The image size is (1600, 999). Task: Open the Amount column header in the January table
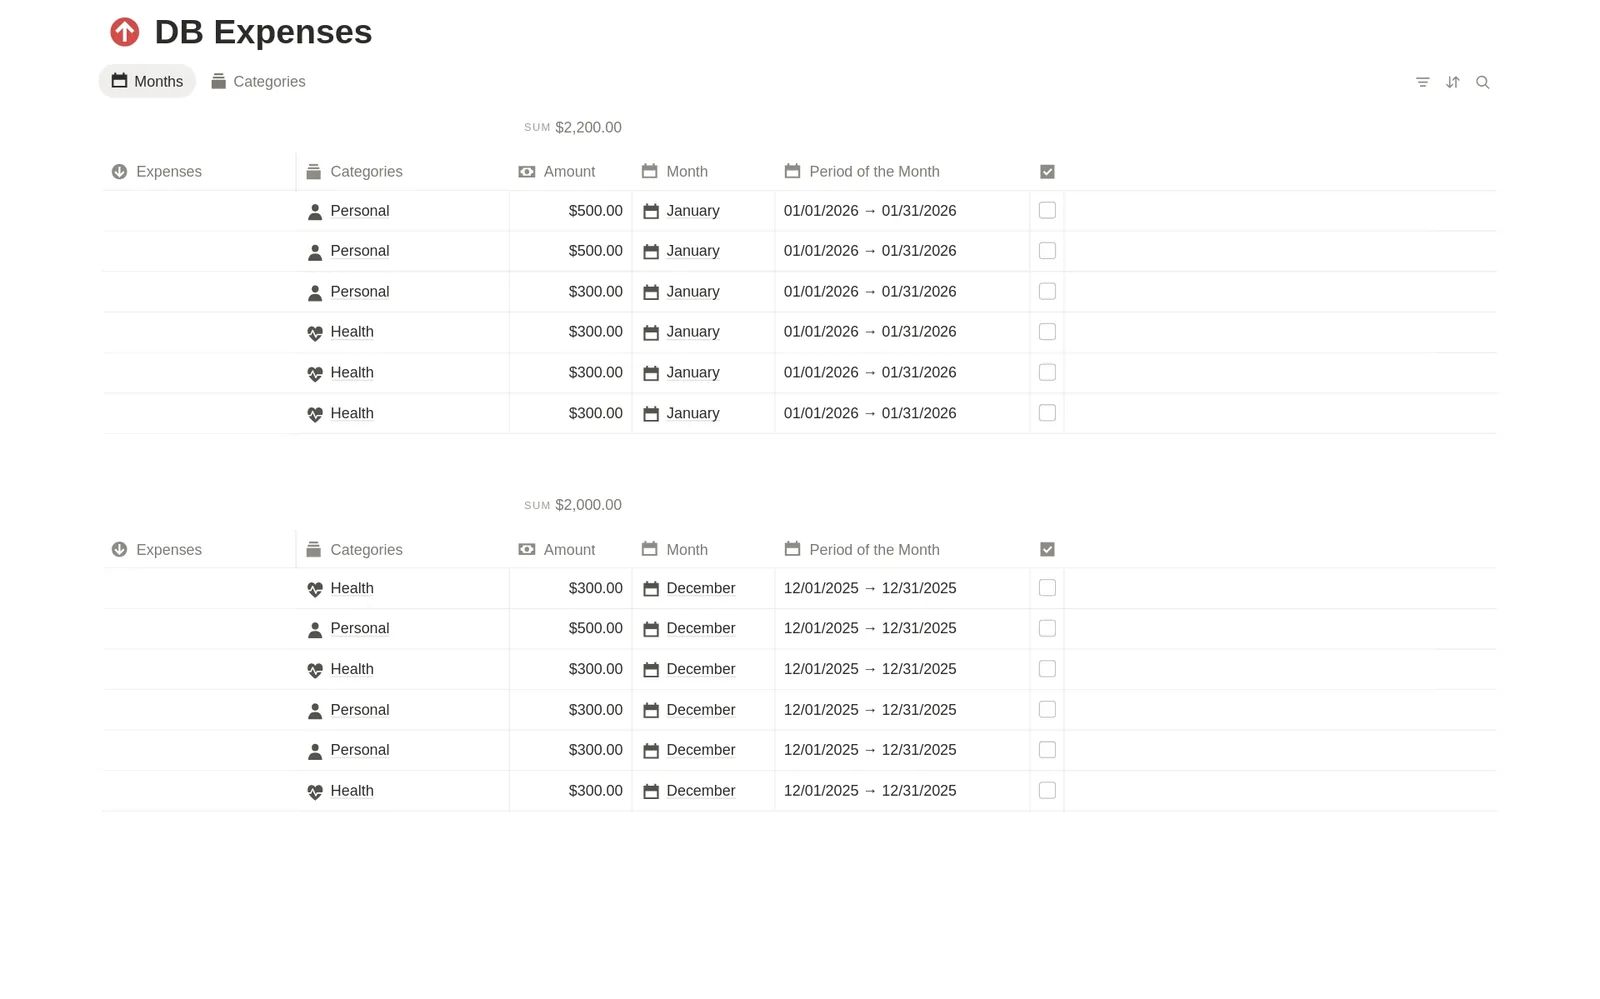click(x=570, y=172)
